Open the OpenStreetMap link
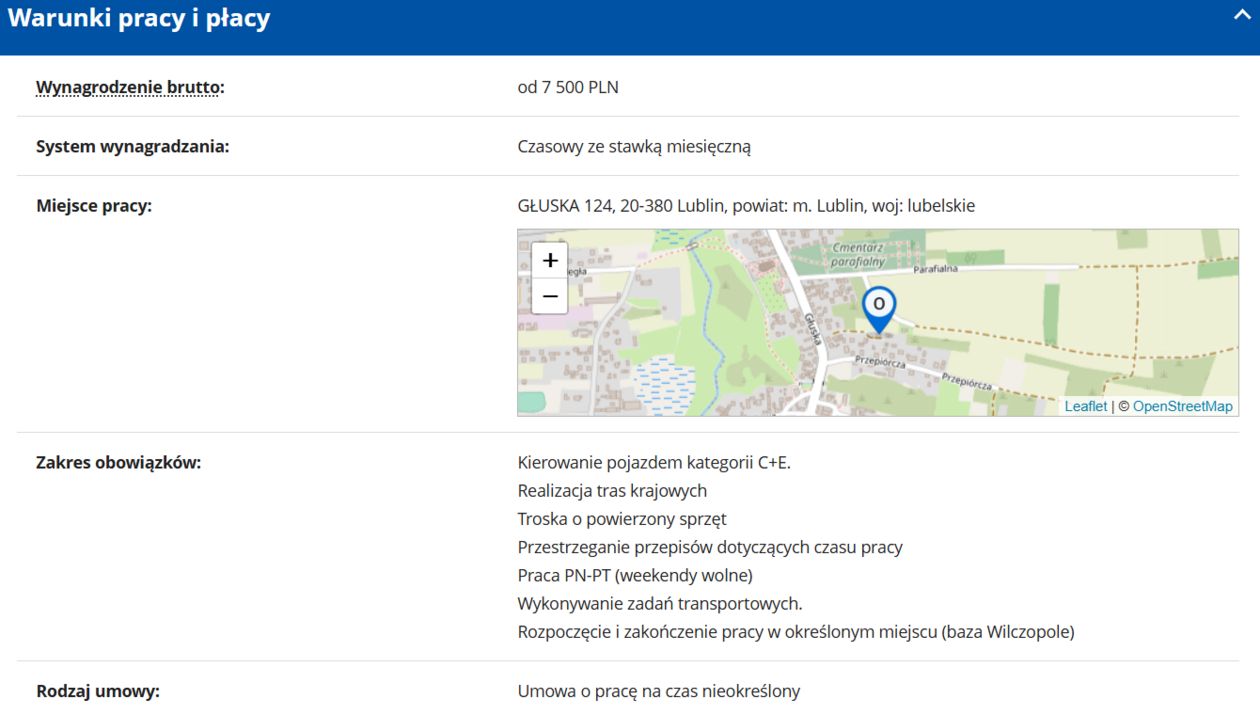This screenshot has width=1260, height=715. (1182, 406)
